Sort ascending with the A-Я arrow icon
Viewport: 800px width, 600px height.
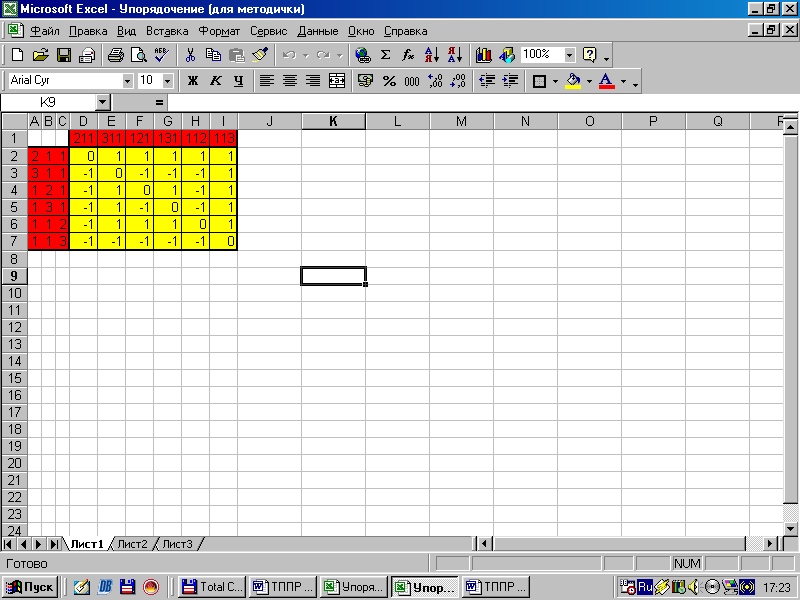[x=432, y=55]
